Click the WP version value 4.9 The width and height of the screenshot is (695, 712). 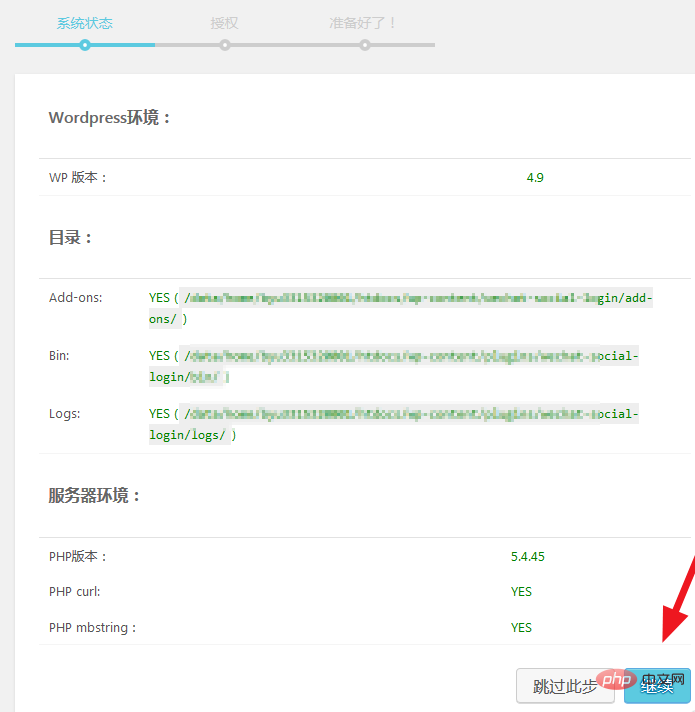coord(535,178)
